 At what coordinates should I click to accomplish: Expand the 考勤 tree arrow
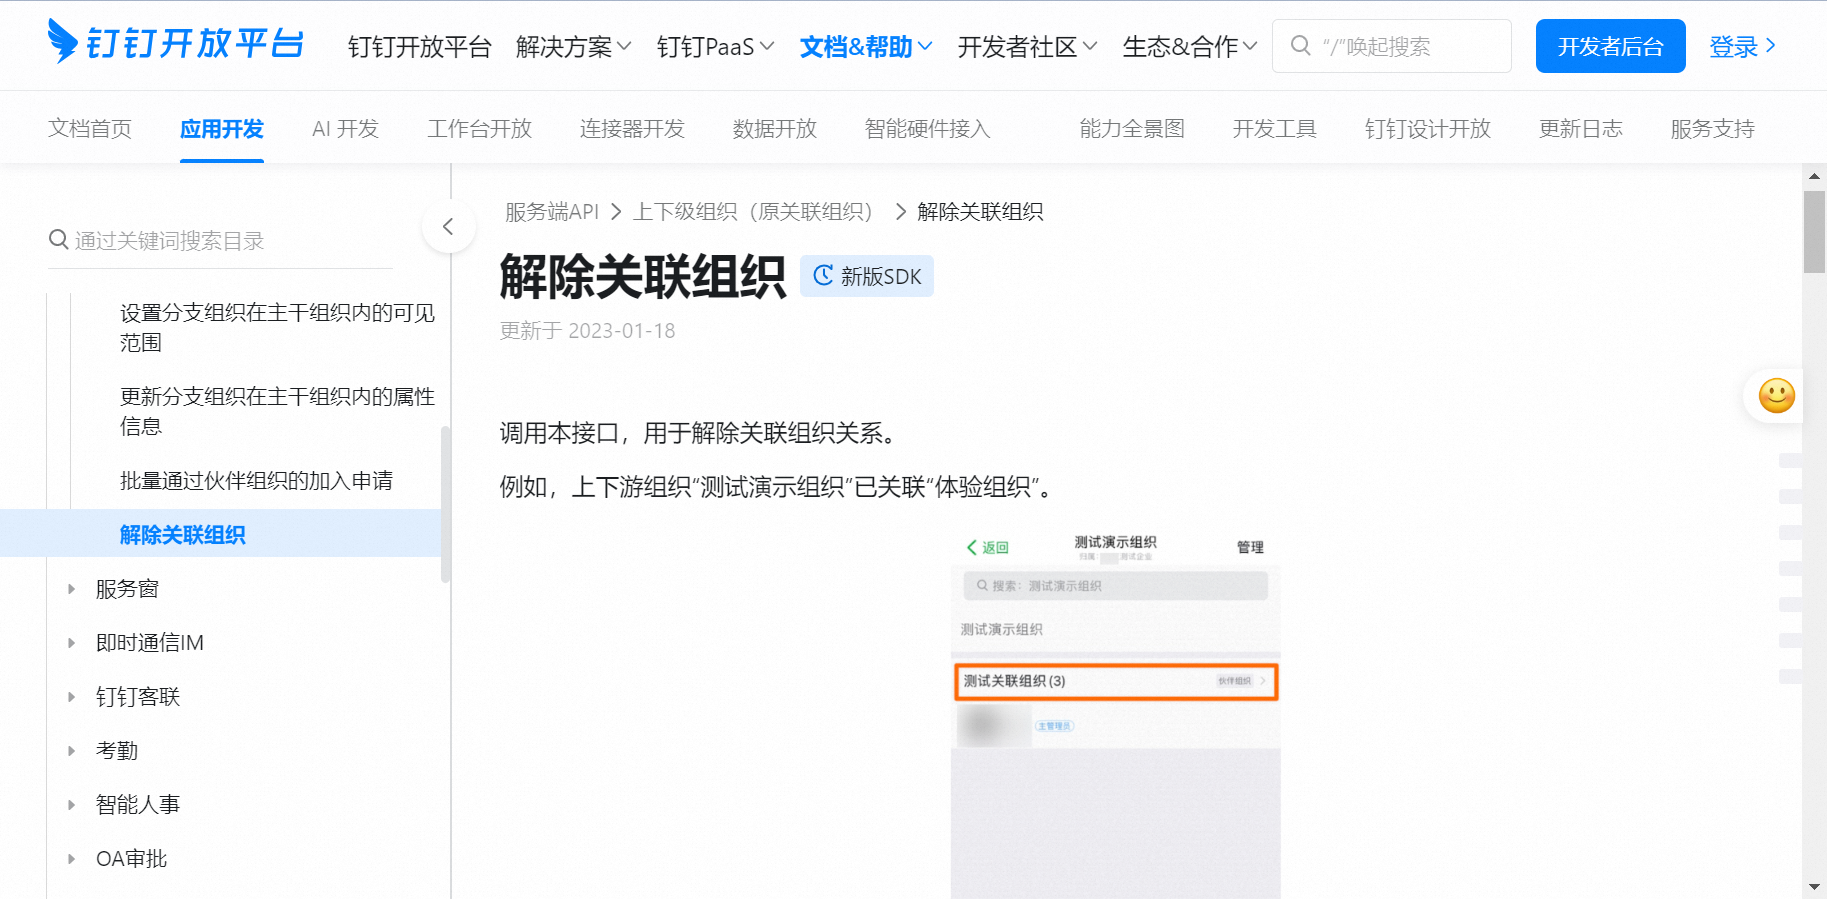pos(71,751)
